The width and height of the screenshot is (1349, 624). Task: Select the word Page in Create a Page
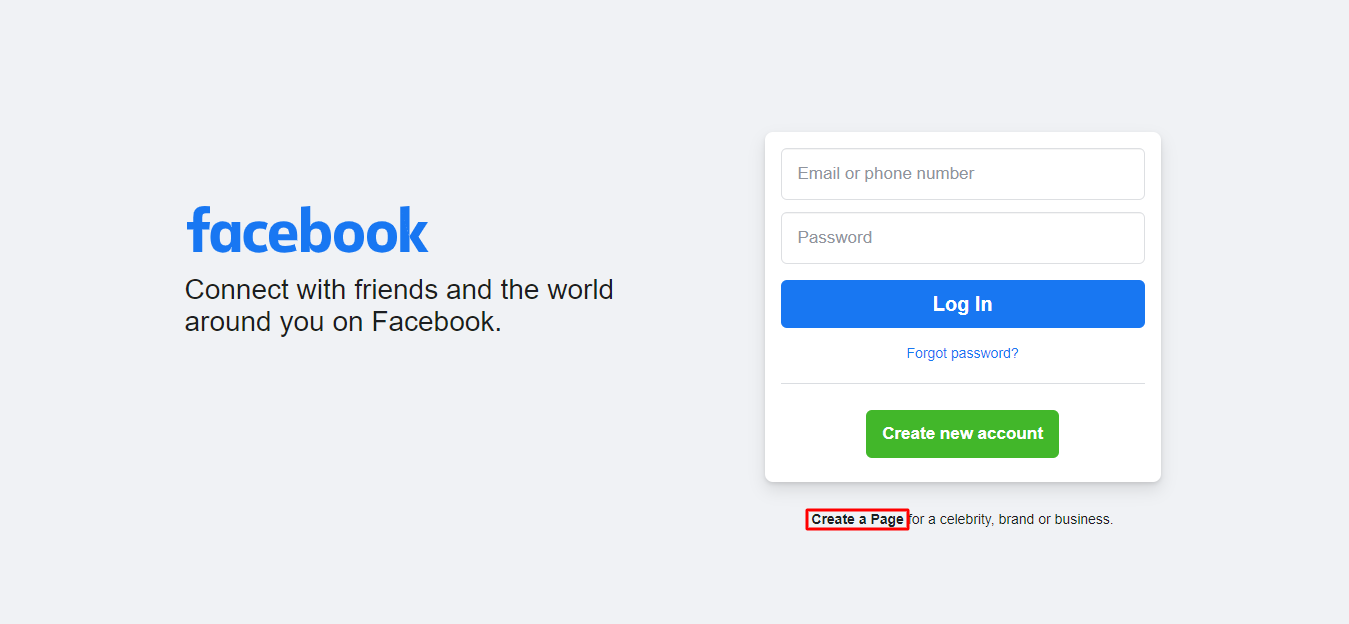887,519
